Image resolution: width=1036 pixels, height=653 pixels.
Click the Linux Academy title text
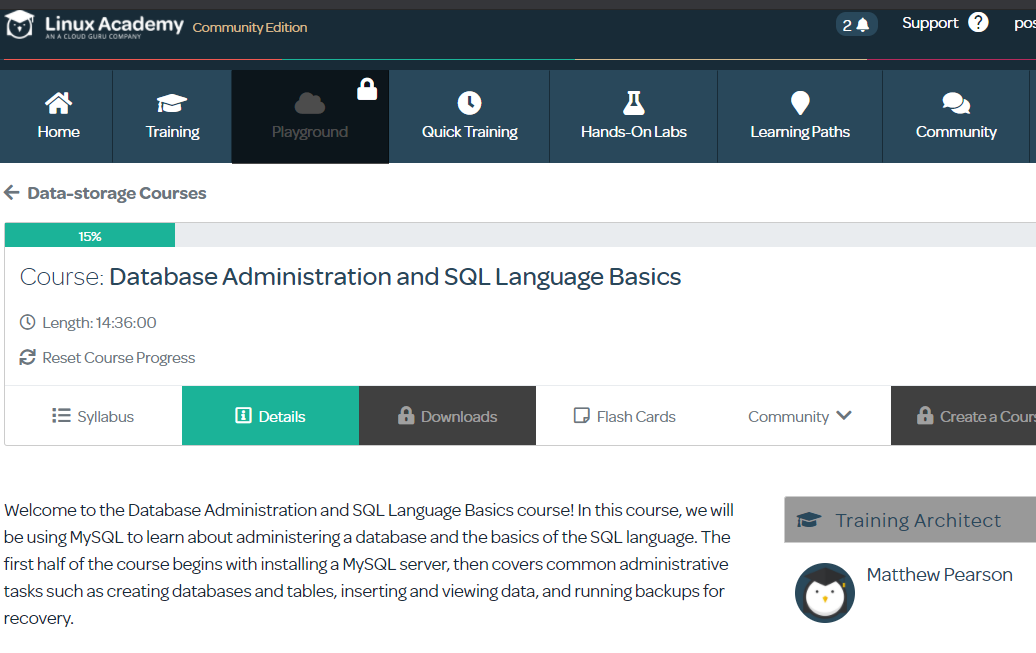(114, 24)
